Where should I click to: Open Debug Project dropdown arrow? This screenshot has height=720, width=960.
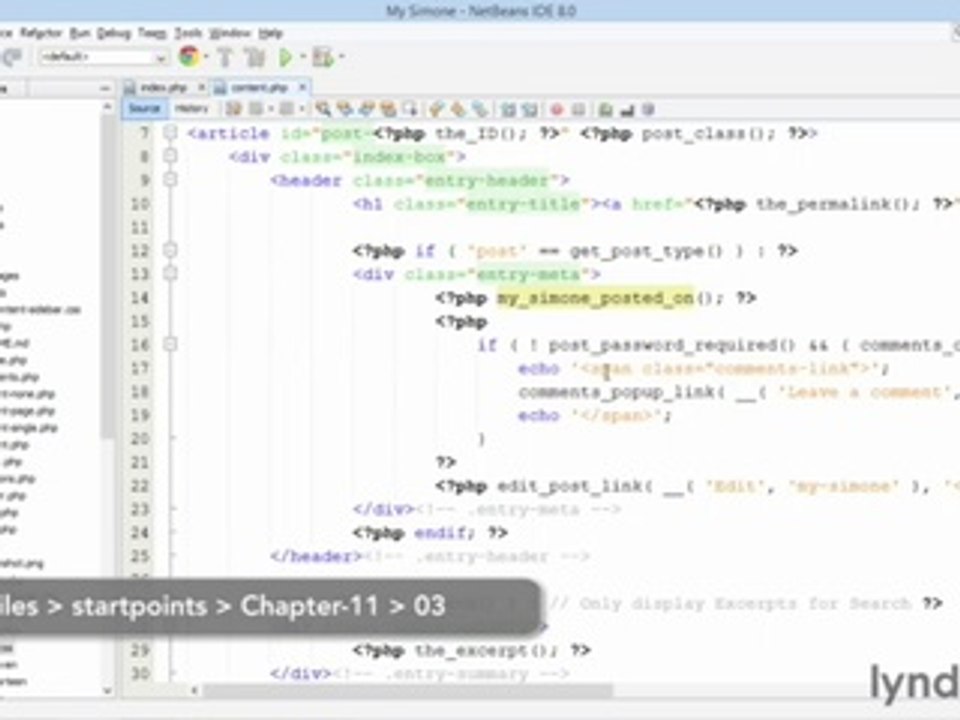(341, 57)
